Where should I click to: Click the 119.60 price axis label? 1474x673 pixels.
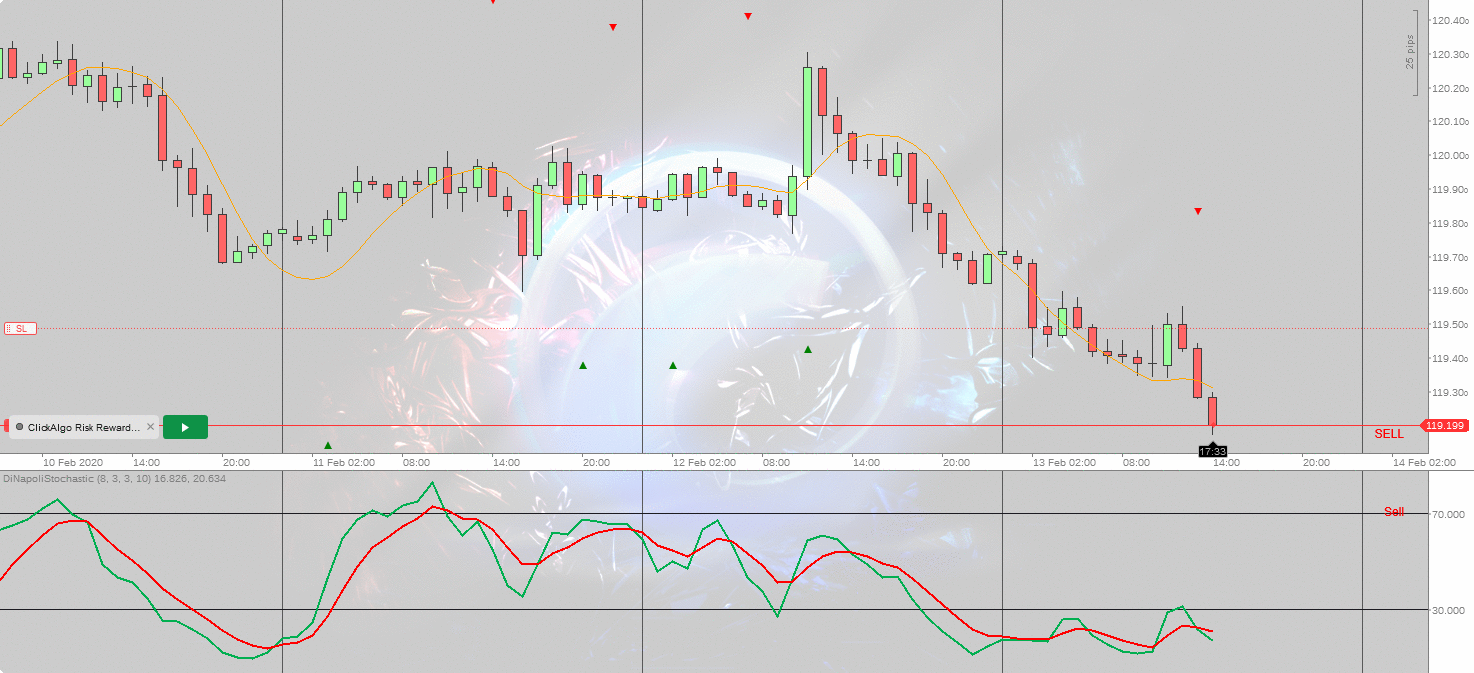coord(1449,291)
